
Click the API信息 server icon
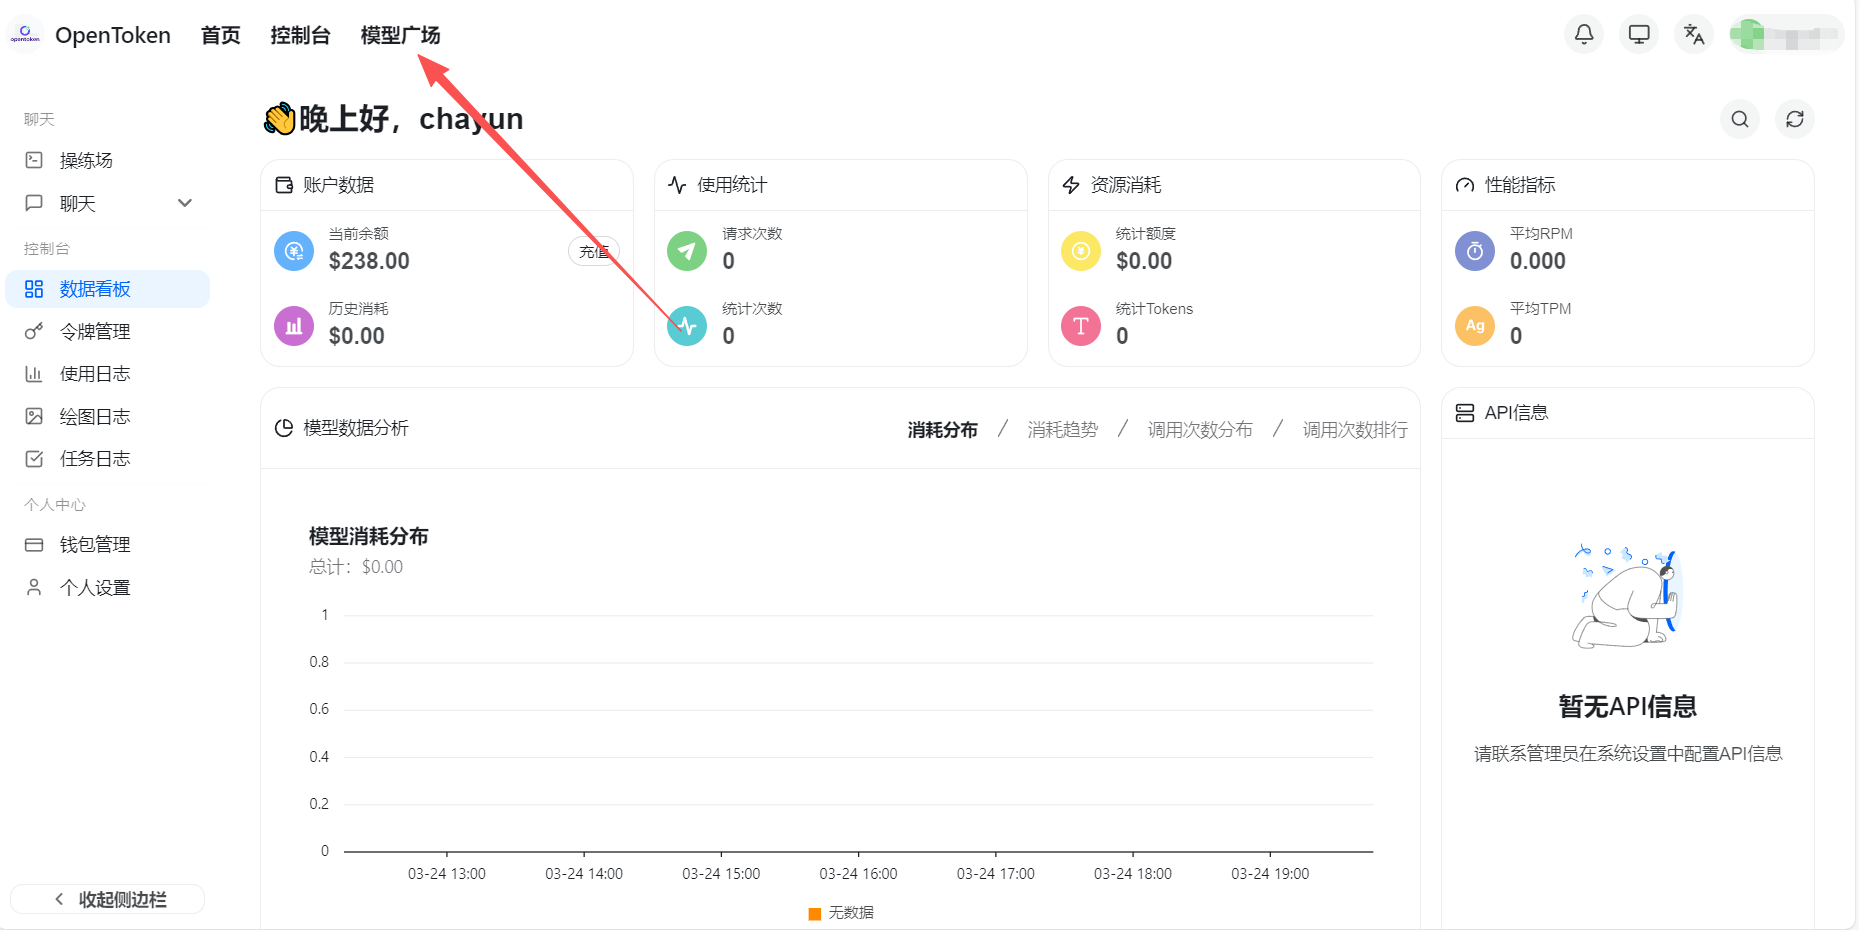(1465, 413)
